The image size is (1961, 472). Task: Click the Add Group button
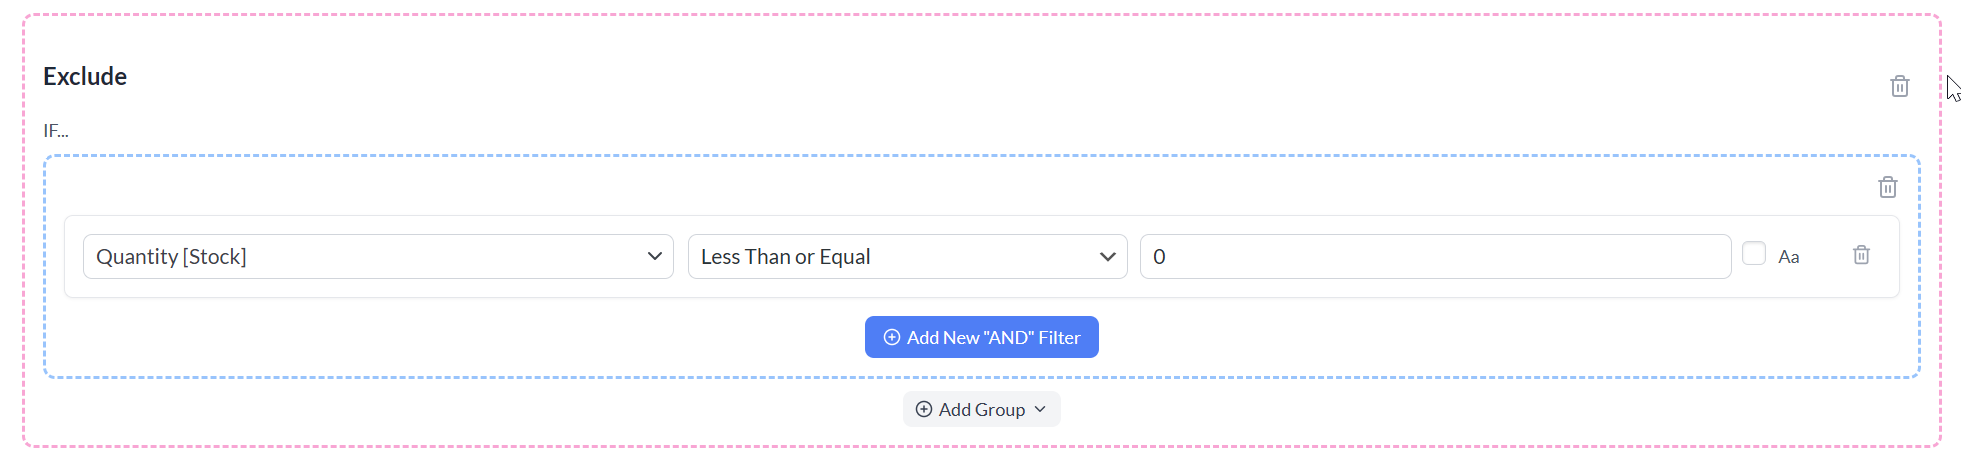[982, 409]
